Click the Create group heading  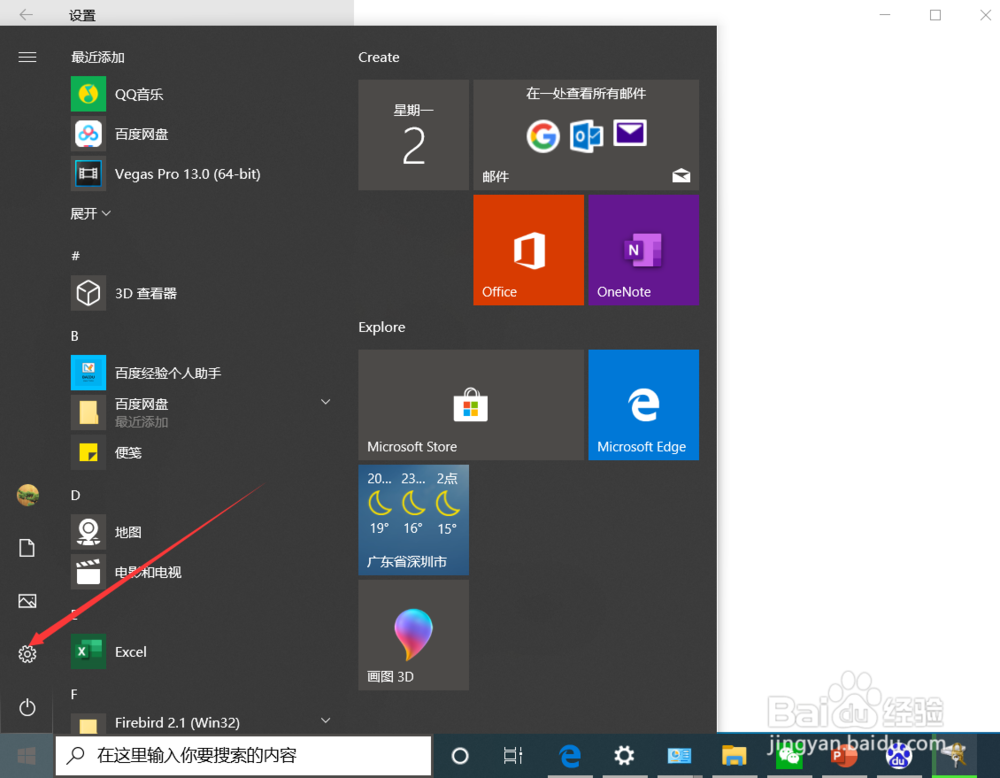click(379, 57)
